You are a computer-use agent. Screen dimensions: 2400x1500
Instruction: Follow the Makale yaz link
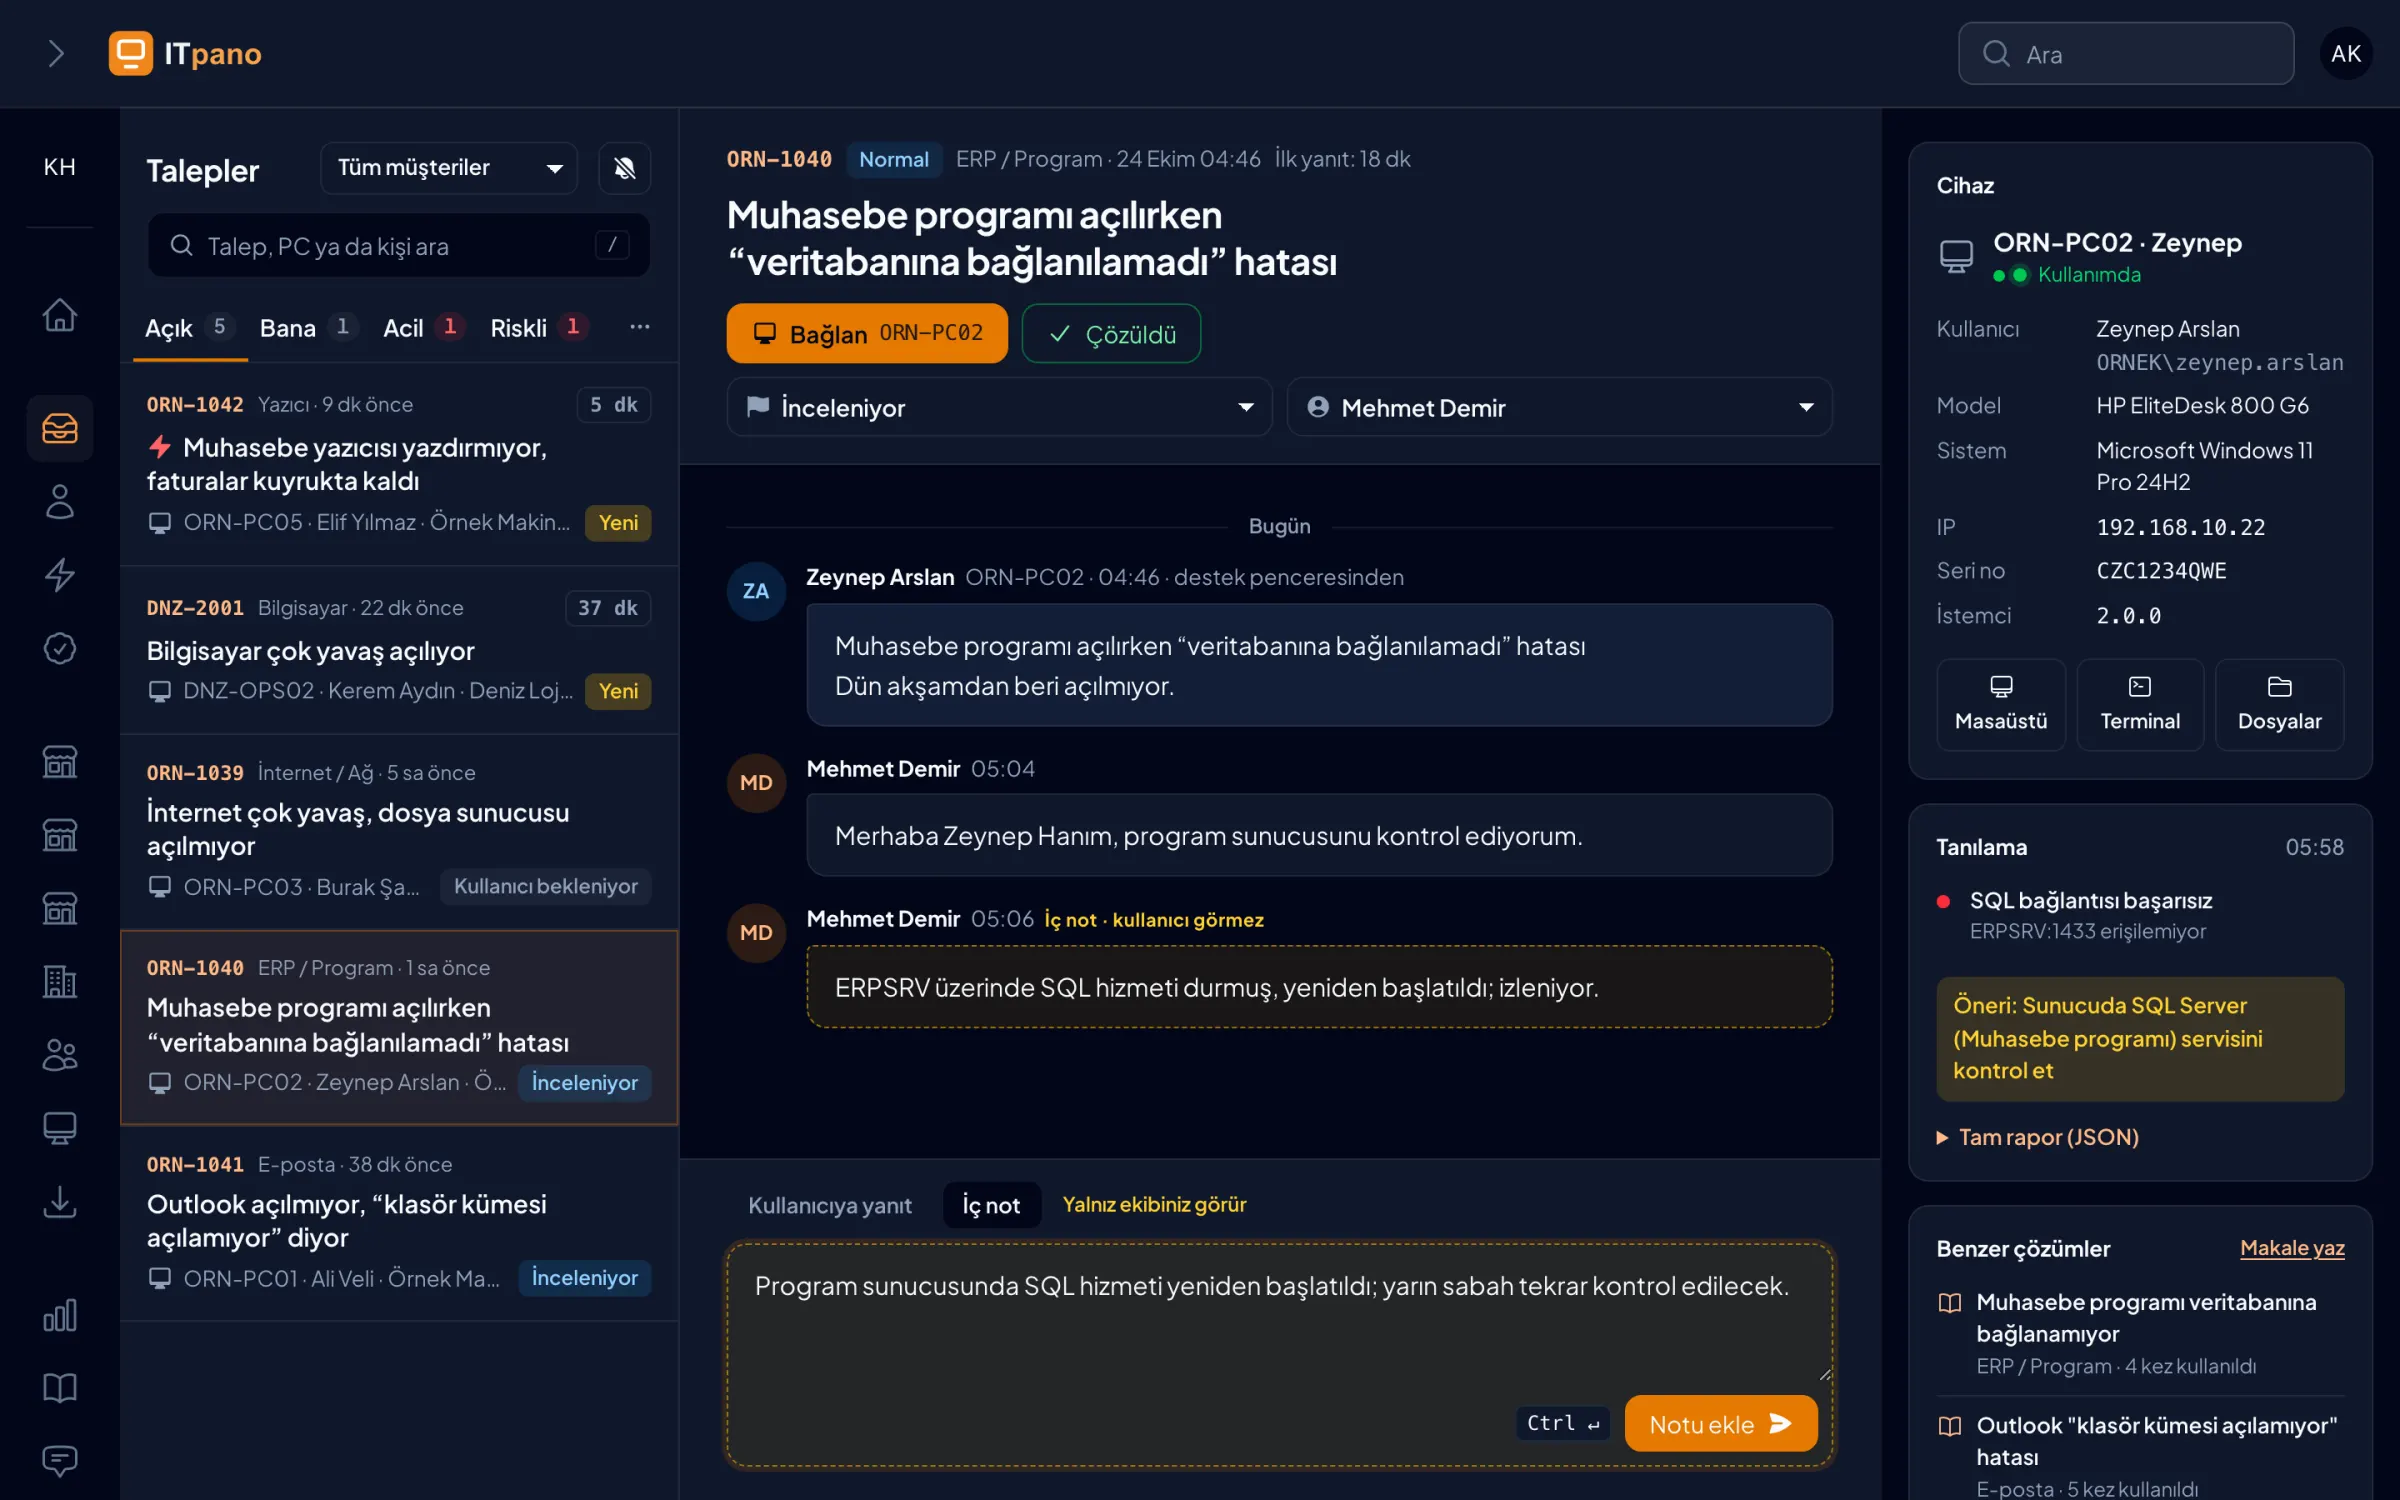[x=2291, y=1248]
